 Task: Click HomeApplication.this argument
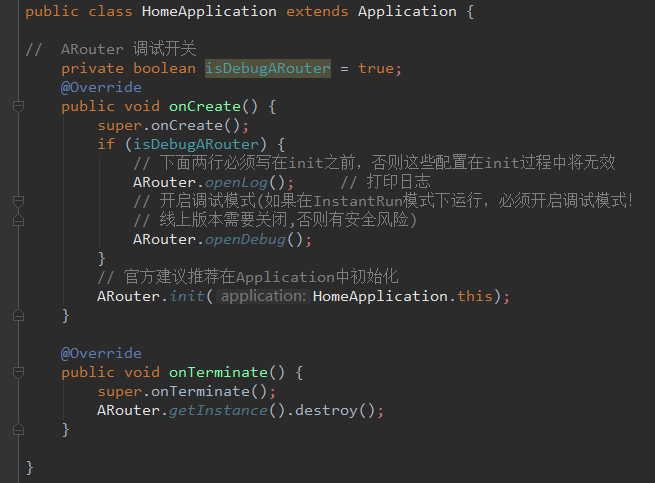pos(403,296)
